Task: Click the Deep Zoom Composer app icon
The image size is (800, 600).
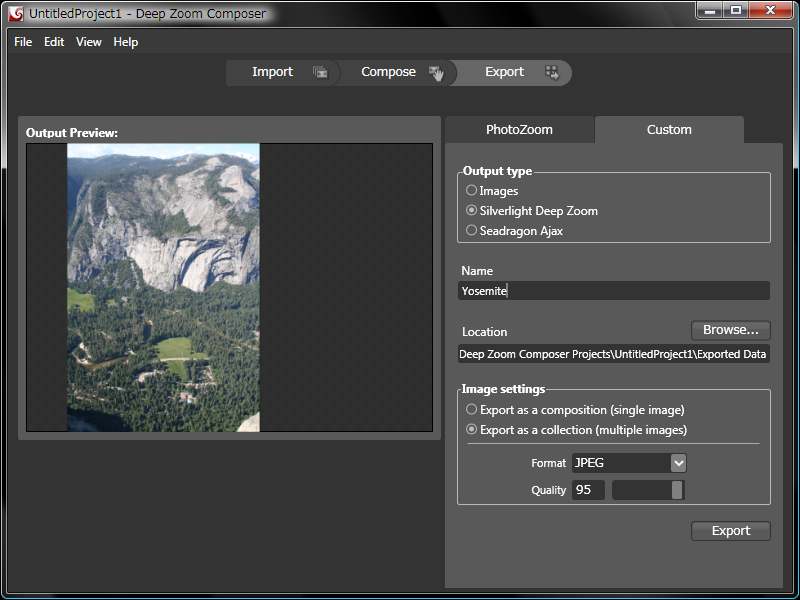Action: tap(16, 13)
